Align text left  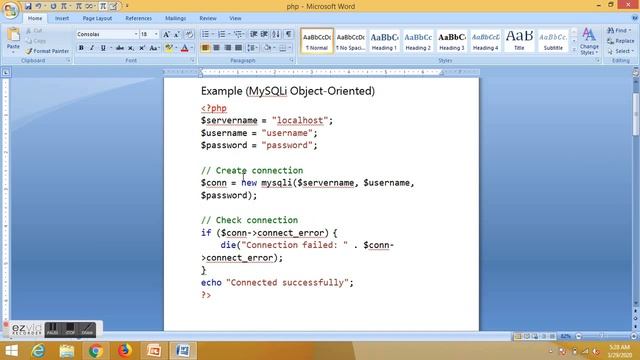(x=205, y=48)
